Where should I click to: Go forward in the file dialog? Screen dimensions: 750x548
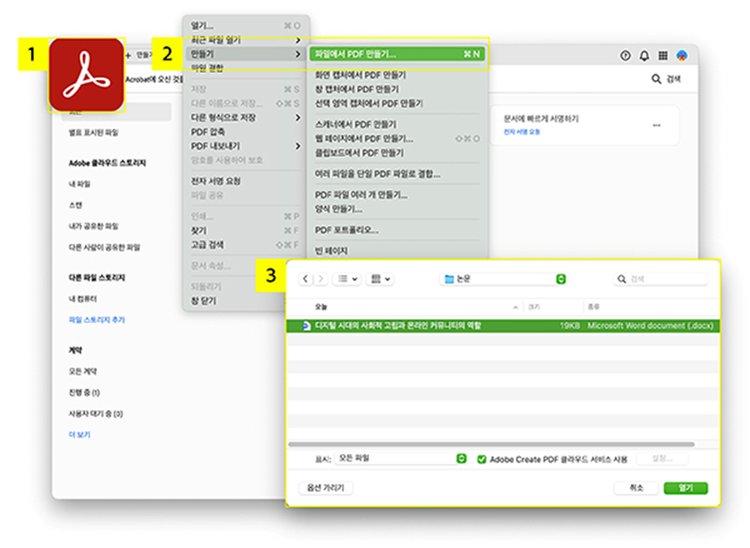(x=321, y=279)
